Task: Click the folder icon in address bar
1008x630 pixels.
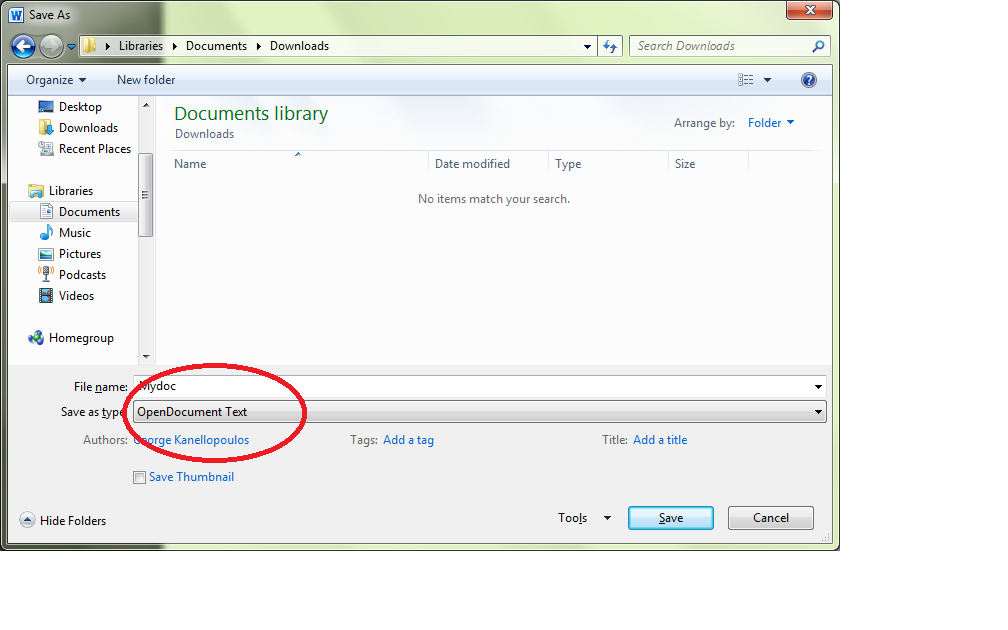Action: (x=89, y=46)
